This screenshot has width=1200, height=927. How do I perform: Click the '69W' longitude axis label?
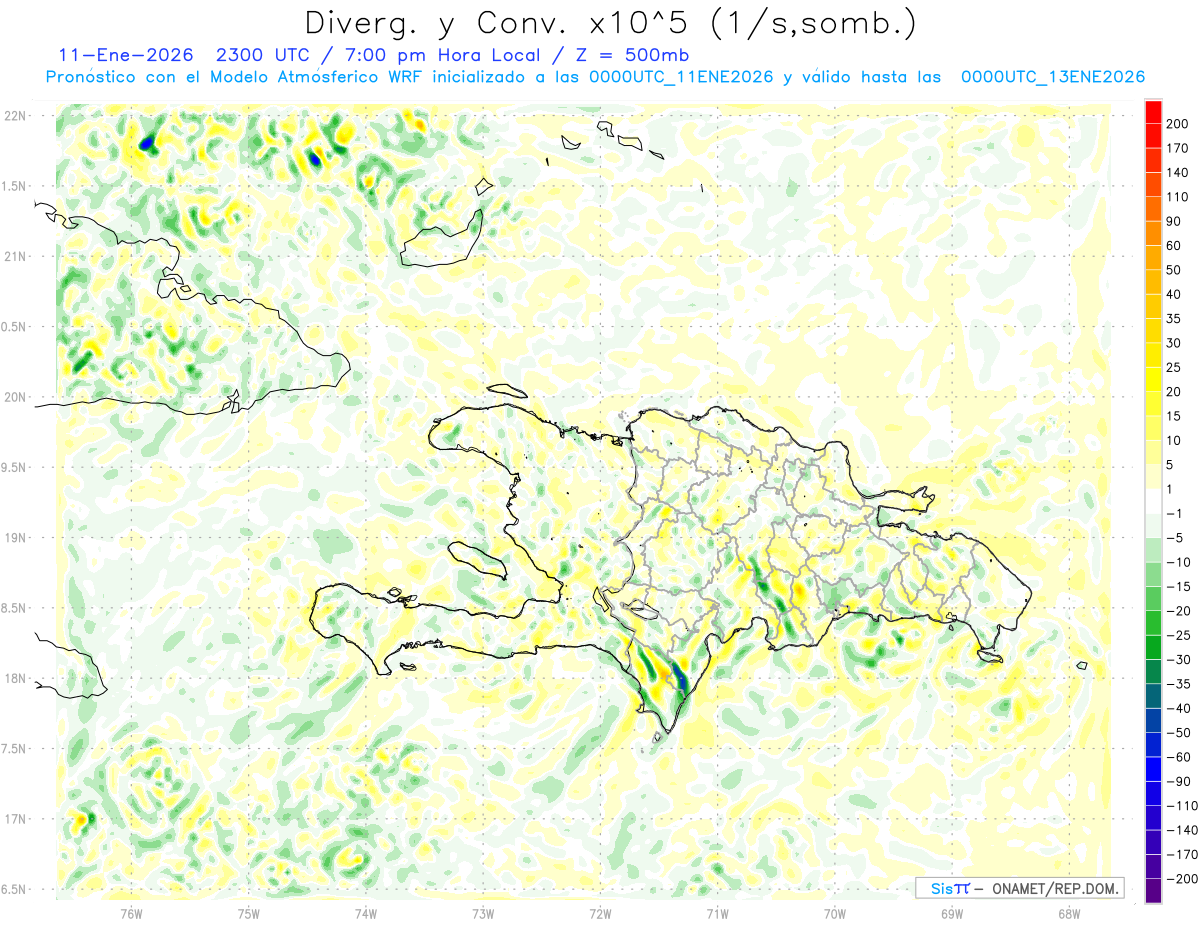pos(952,913)
